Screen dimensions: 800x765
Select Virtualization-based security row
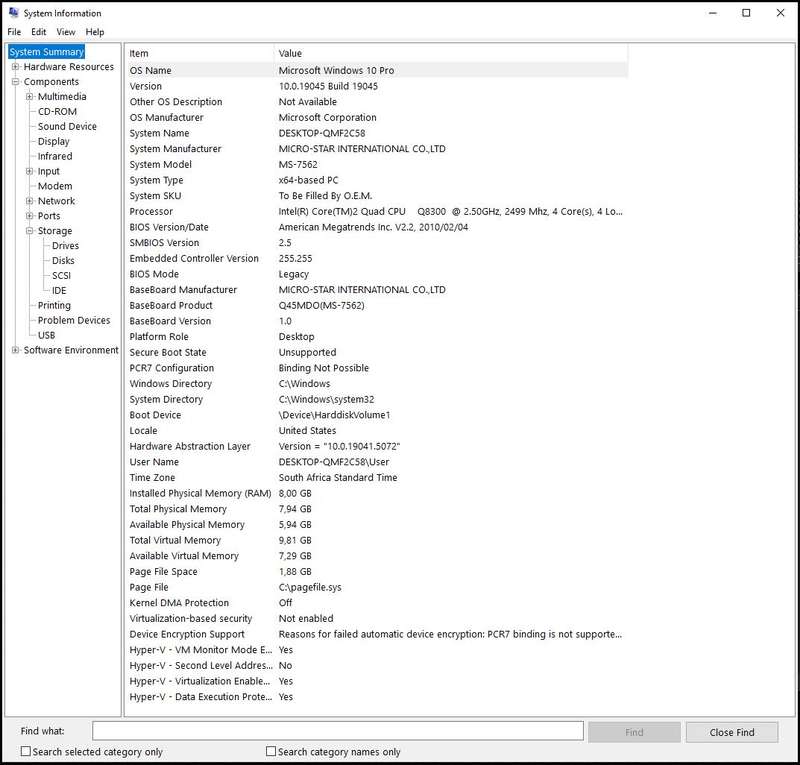pyautogui.click(x=377, y=618)
